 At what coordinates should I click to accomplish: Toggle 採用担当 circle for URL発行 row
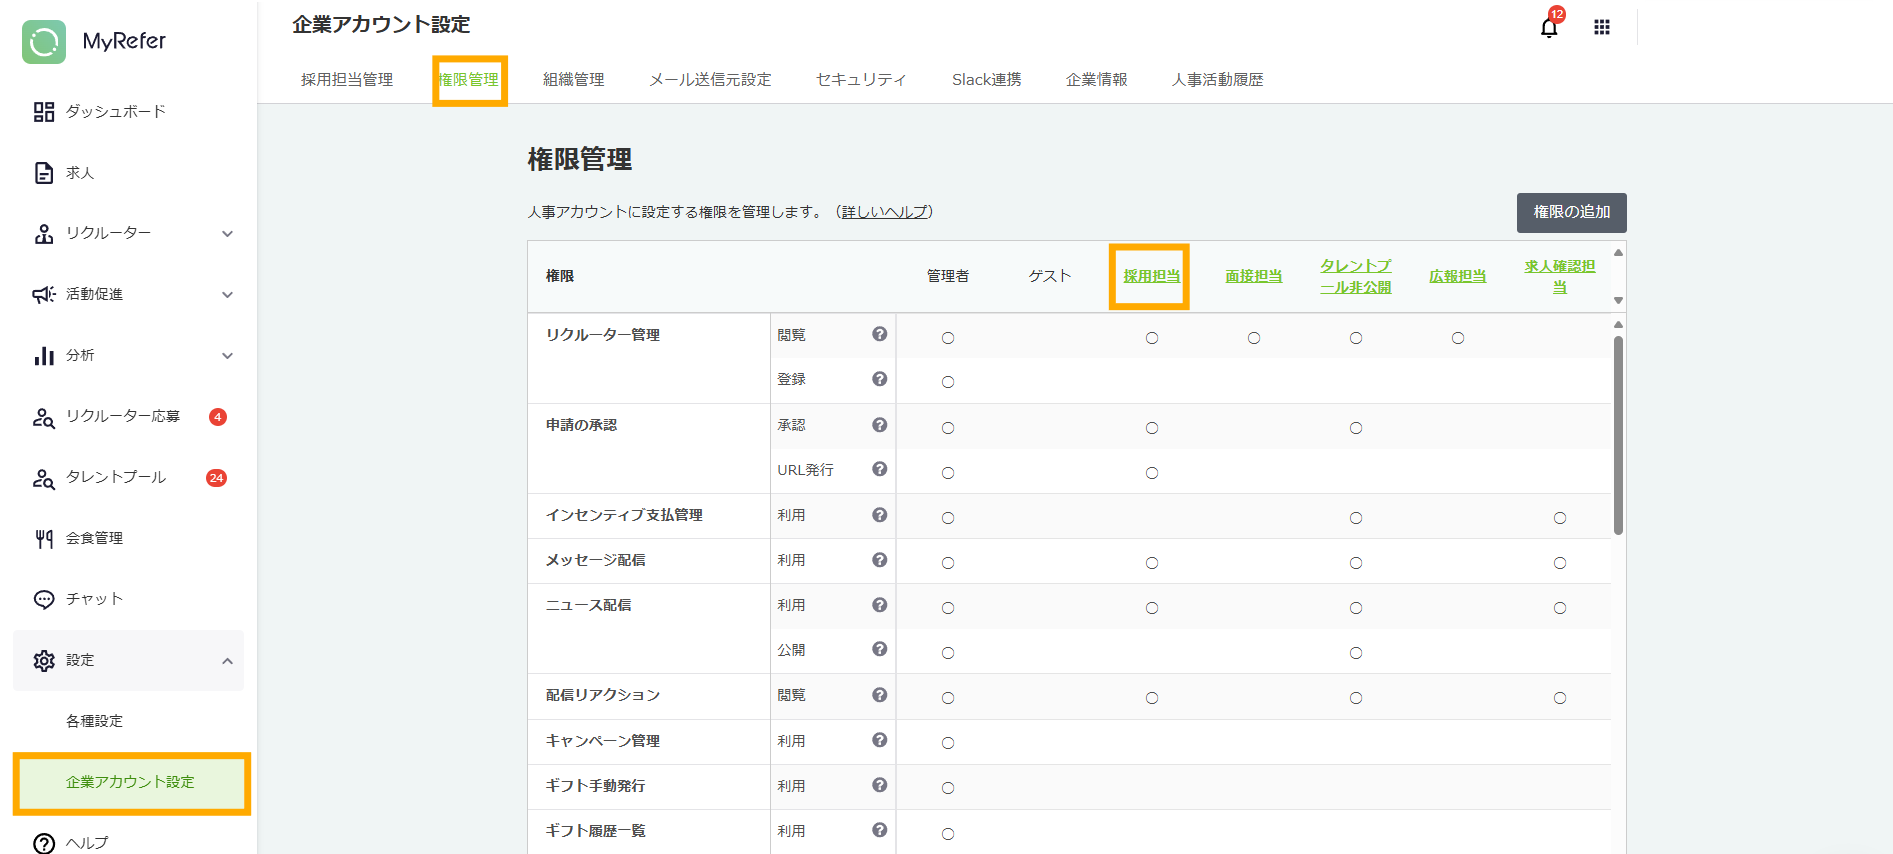click(x=1152, y=473)
